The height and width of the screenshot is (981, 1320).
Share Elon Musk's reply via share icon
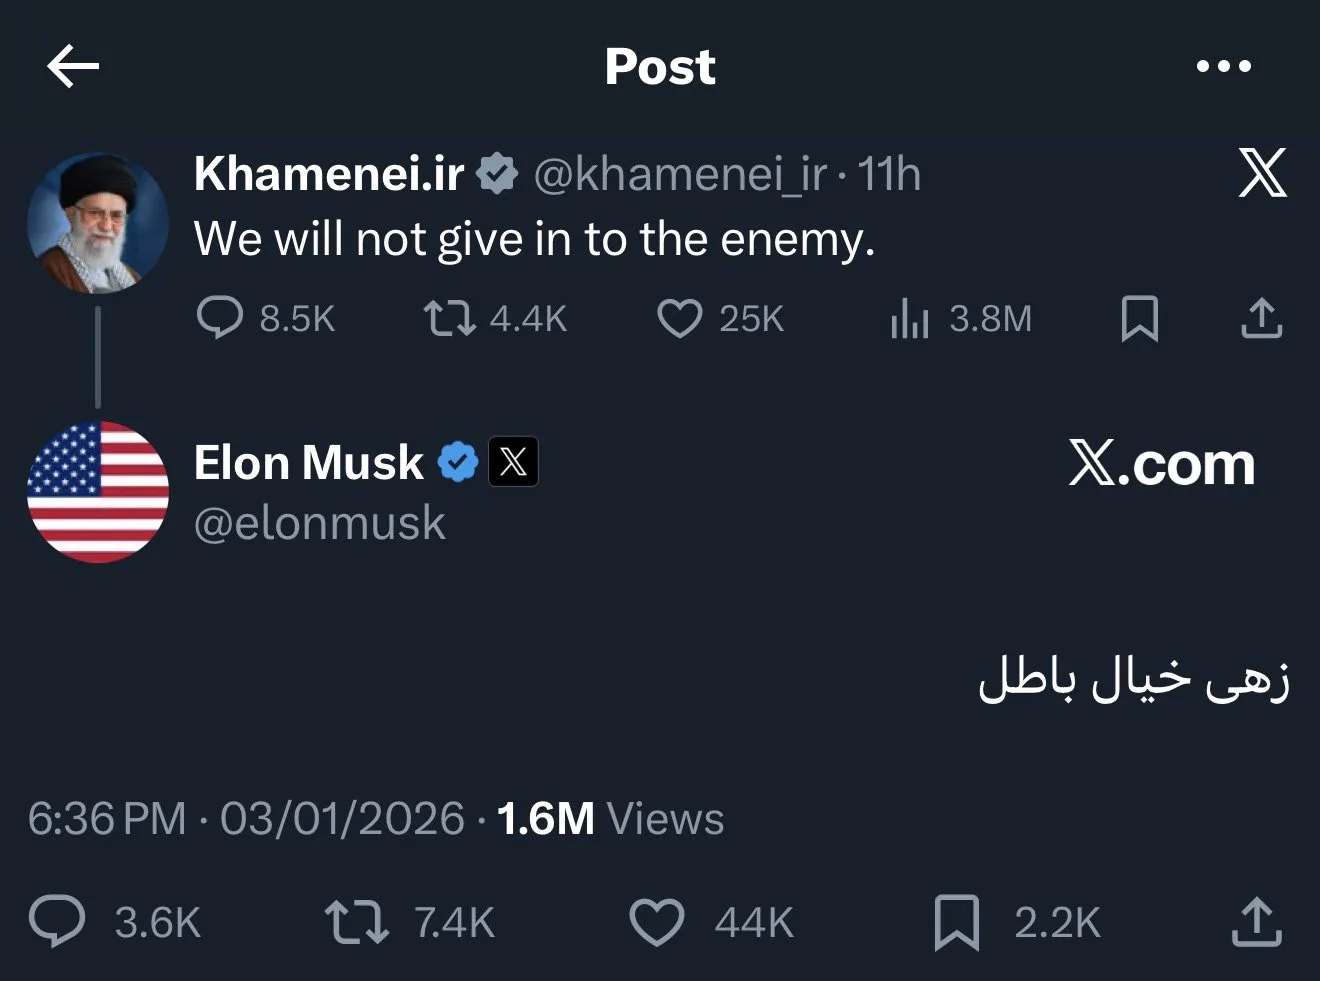[1258, 922]
